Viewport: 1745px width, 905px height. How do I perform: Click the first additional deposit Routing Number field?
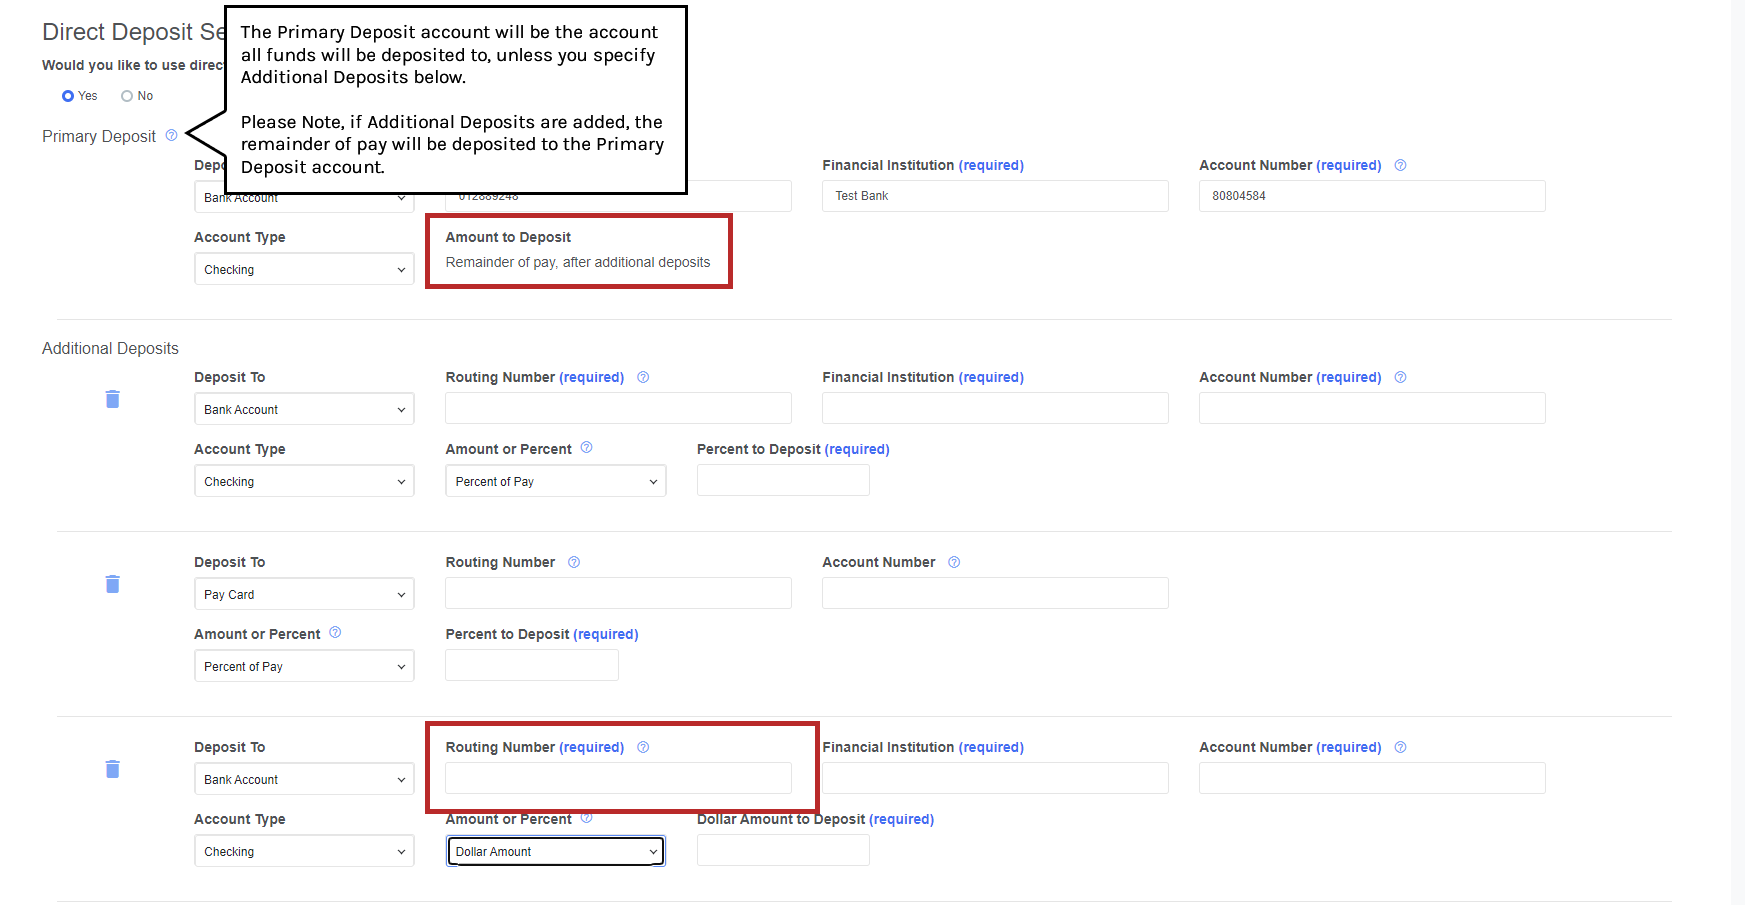pos(618,408)
